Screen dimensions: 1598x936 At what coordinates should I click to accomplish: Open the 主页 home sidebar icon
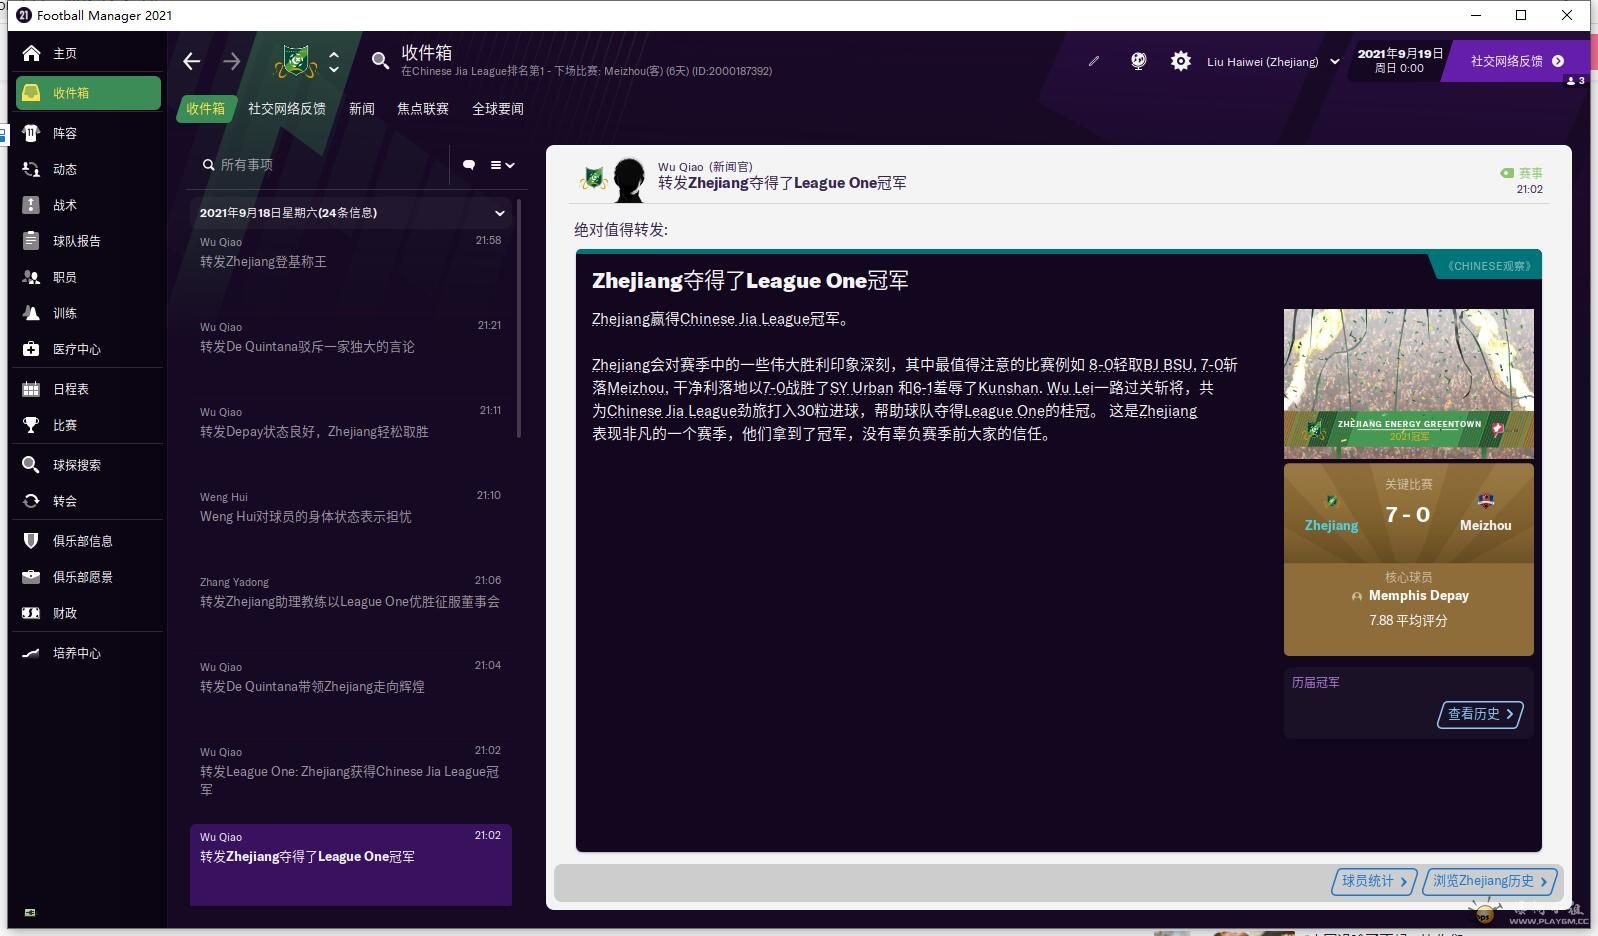pyautogui.click(x=31, y=53)
